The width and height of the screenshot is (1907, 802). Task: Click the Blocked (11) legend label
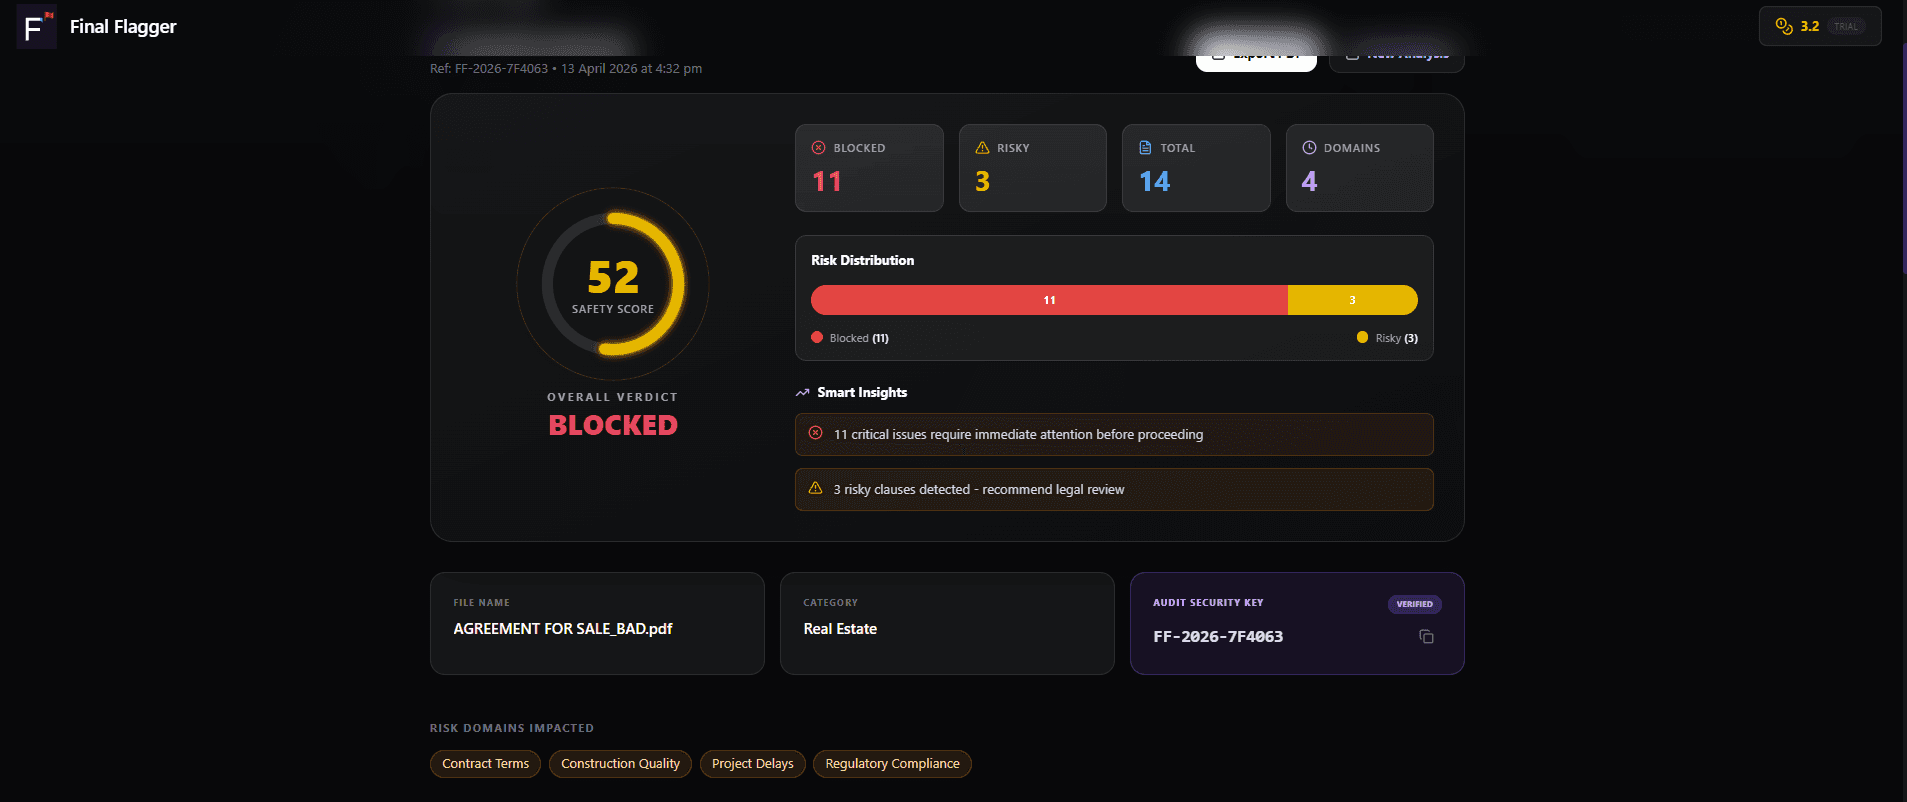[859, 338]
